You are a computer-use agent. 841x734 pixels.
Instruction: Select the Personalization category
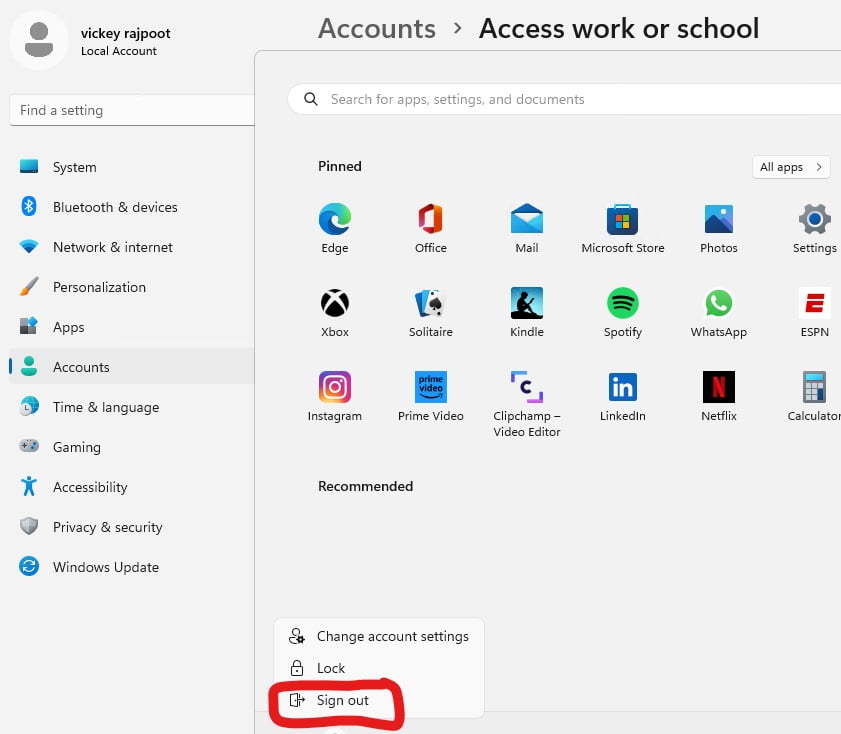point(131,287)
